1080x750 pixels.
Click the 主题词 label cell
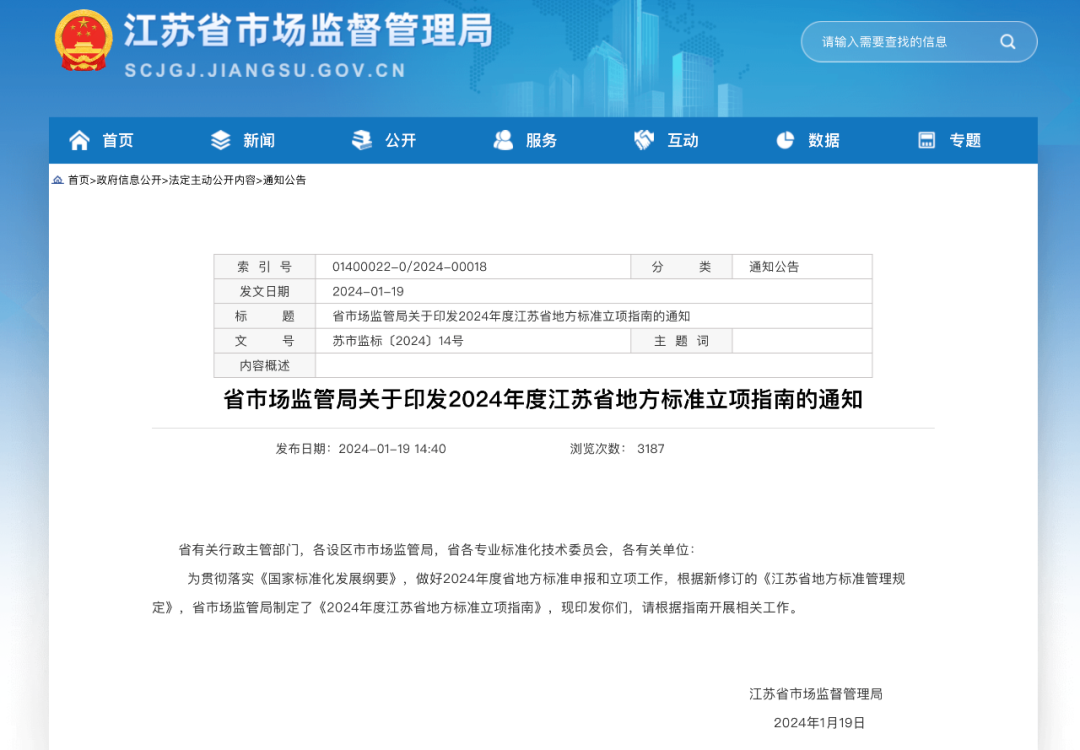point(681,341)
